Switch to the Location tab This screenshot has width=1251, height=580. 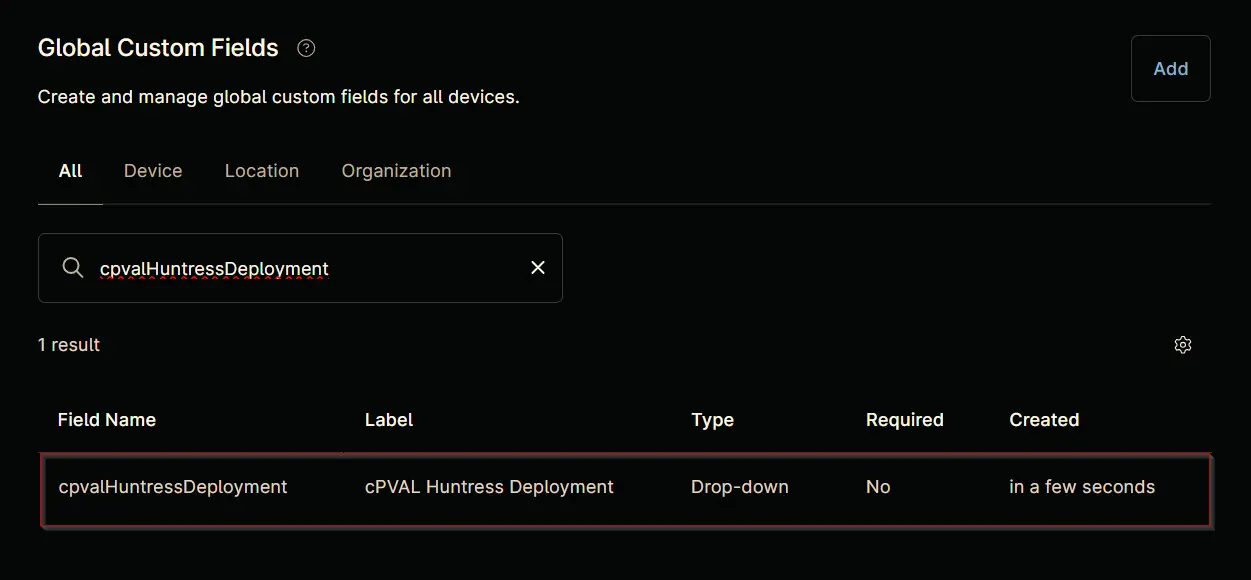coord(262,171)
